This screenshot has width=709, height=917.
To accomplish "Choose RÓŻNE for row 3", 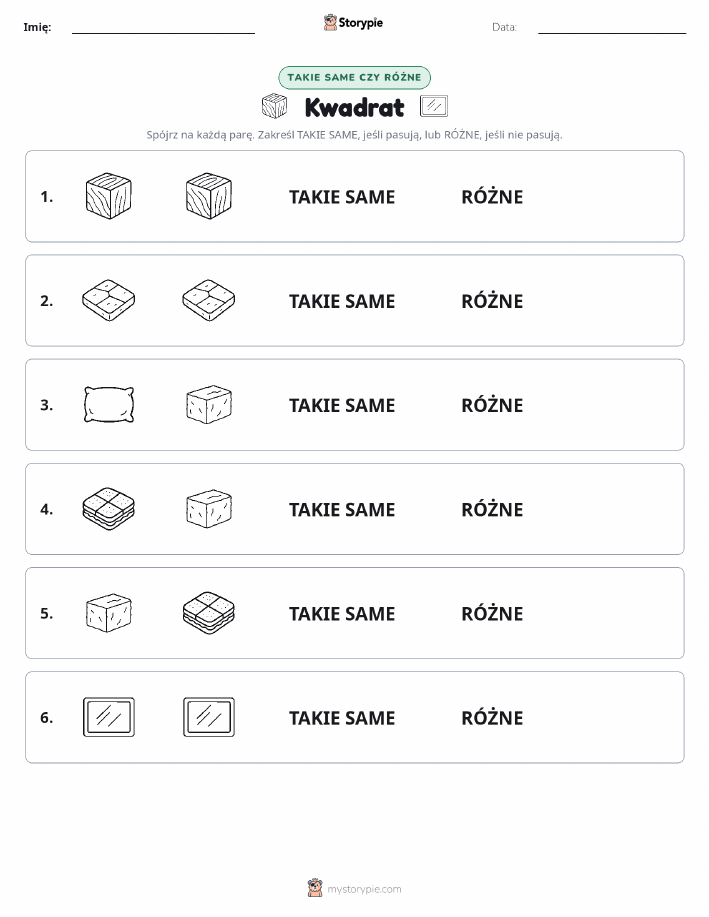I will click(x=492, y=405).
